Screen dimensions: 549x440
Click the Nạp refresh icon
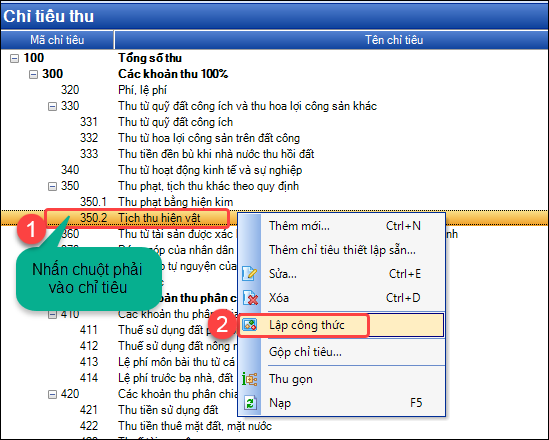coord(250,403)
